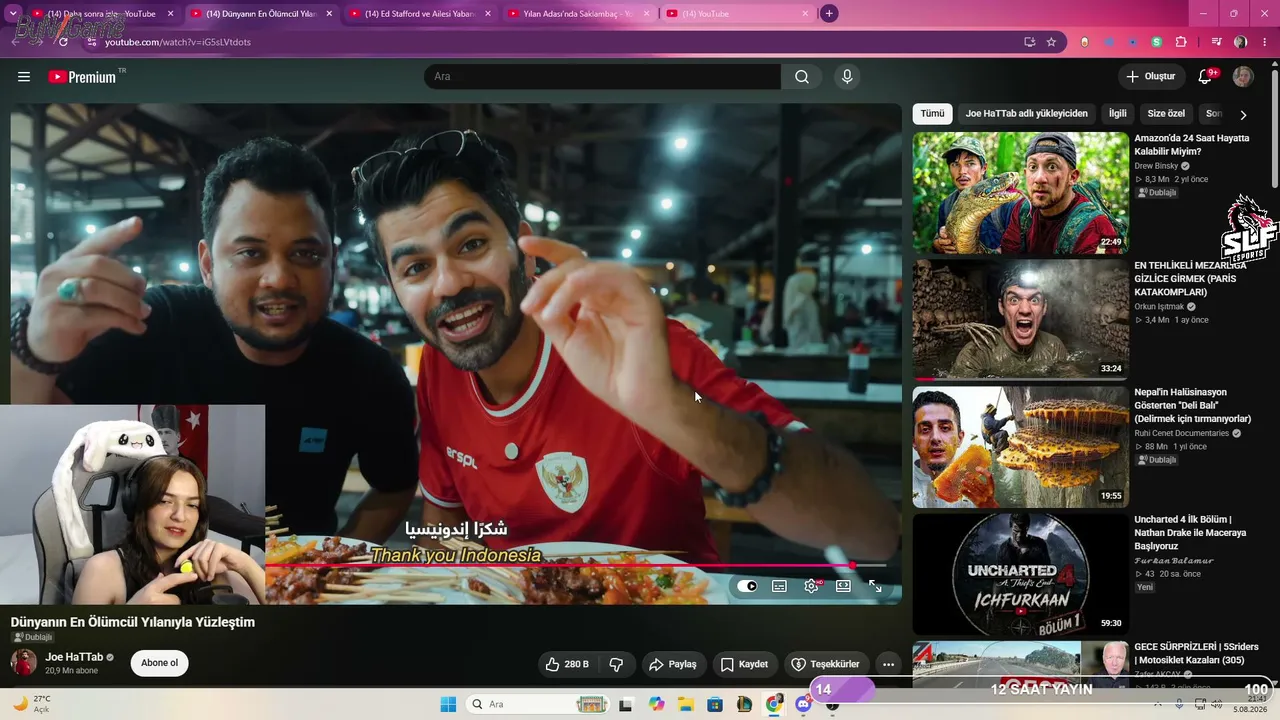1280x720 pixels.
Task: Open 'Amazon'da 24 Saat Hayatta Kalabilir Miyim?' thumbnail
Action: point(1020,193)
